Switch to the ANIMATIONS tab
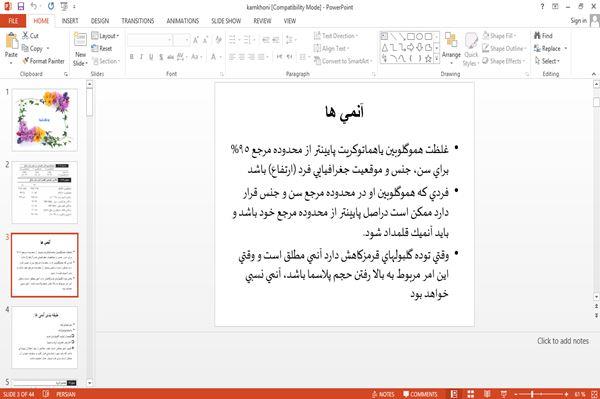This screenshot has width=600, height=399. (x=183, y=21)
